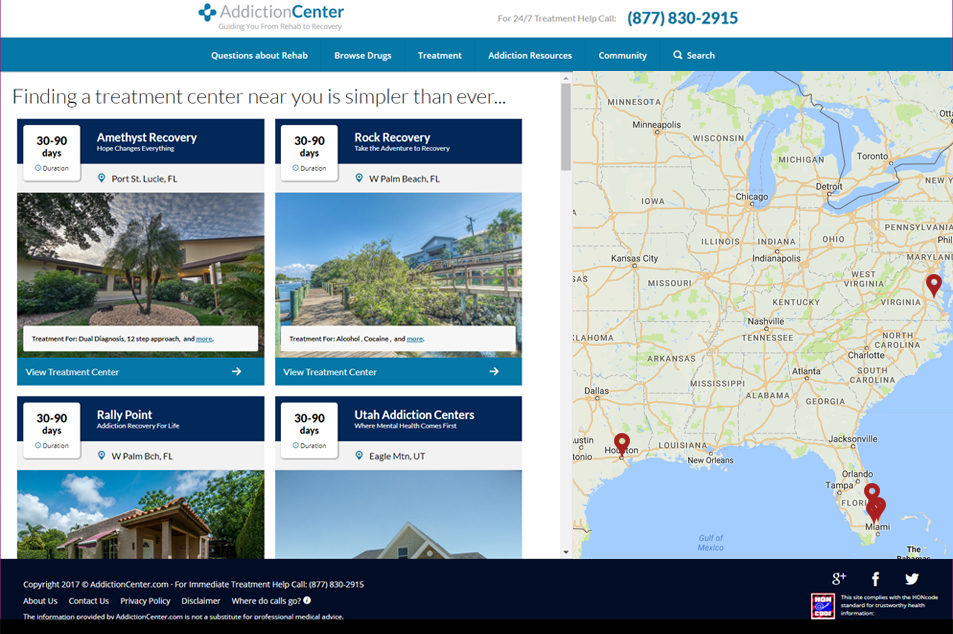Click the Twitter bird icon
The height and width of the screenshot is (634, 953).
point(911,578)
